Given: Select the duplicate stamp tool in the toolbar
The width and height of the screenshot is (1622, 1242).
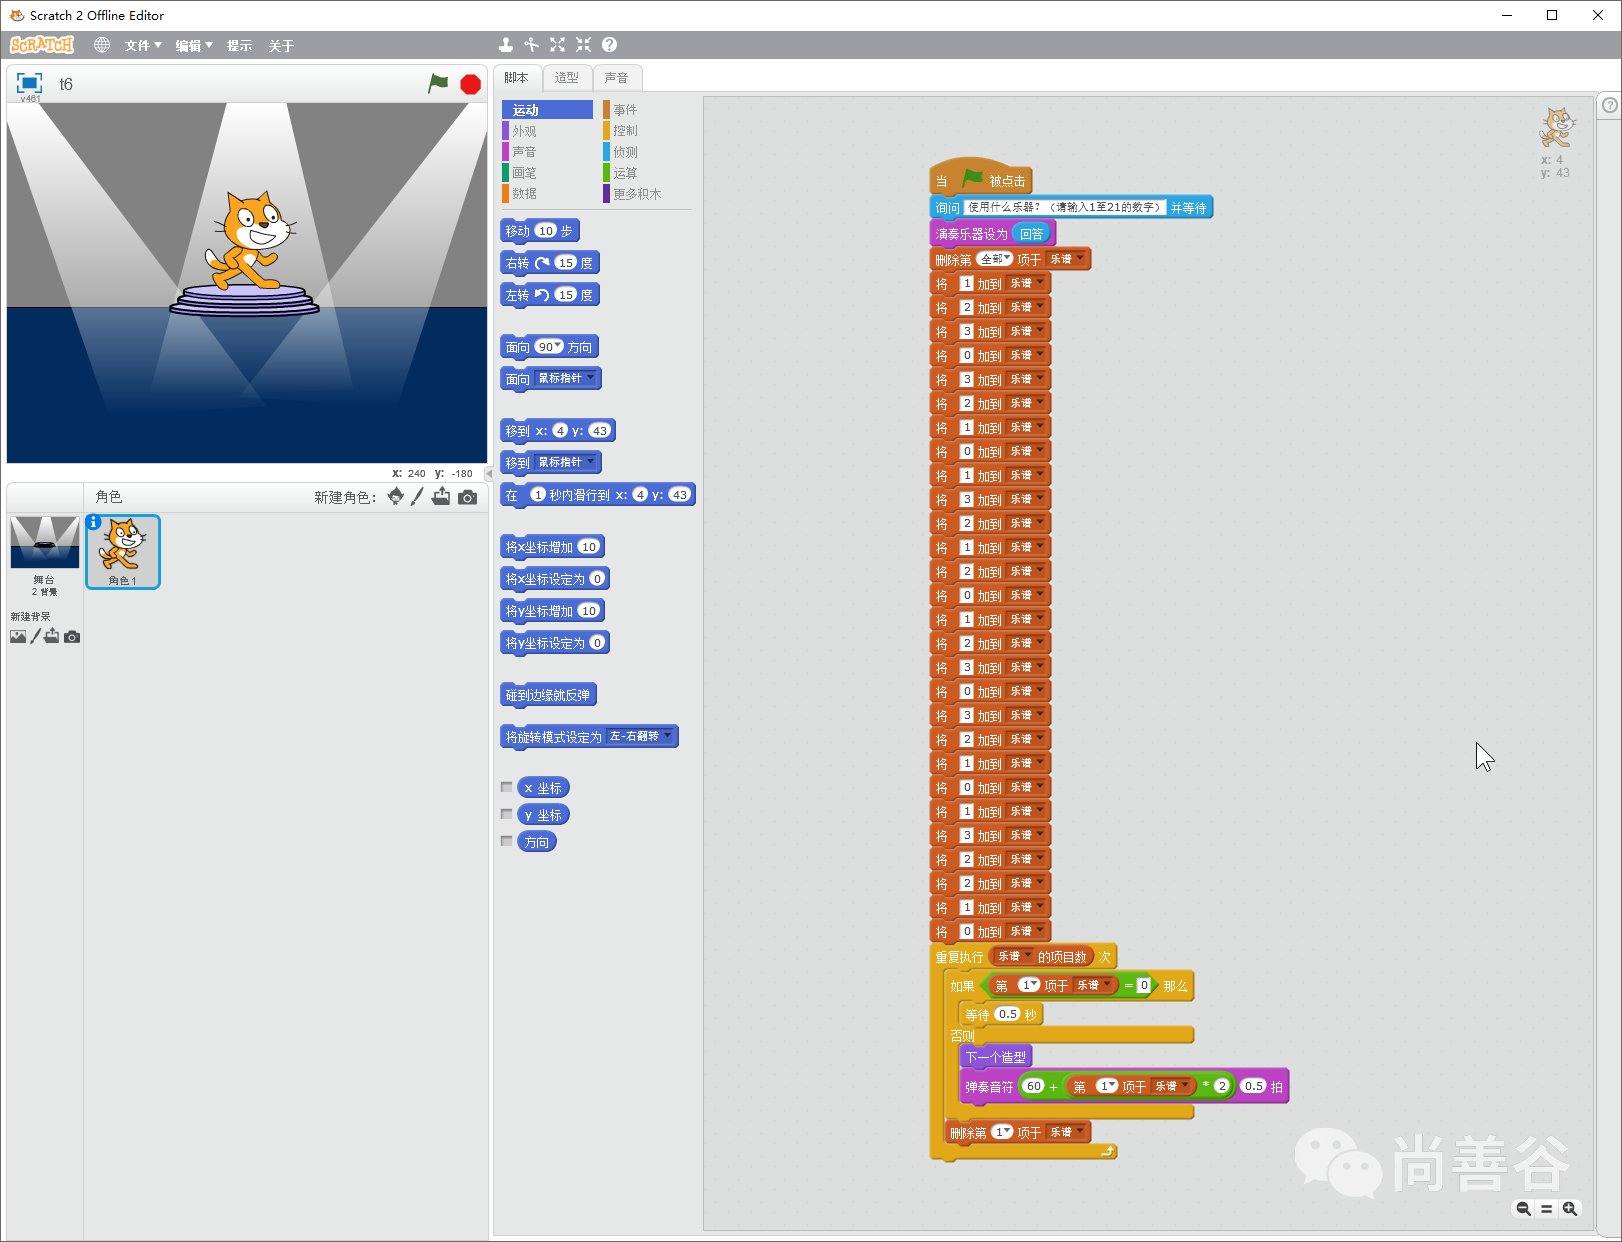Looking at the screenshot, I should pyautogui.click(x=506, y=45).
